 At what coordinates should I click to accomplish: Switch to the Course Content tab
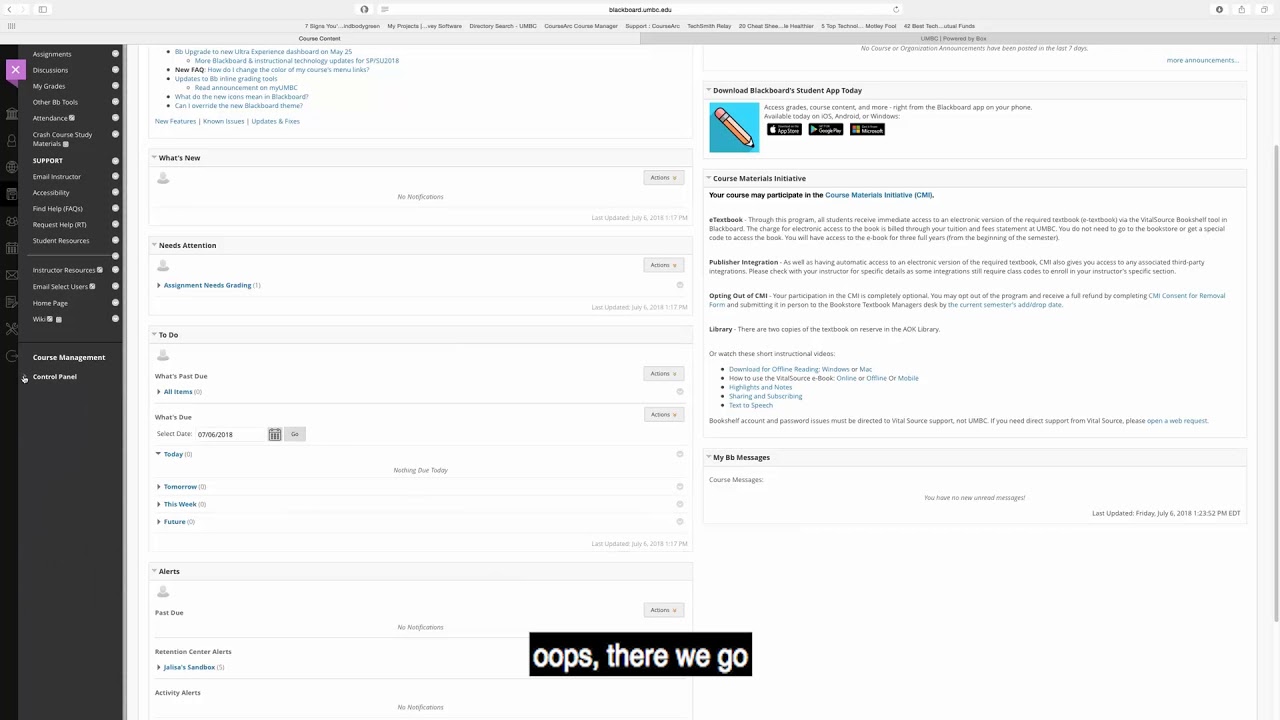pos(320,39)
